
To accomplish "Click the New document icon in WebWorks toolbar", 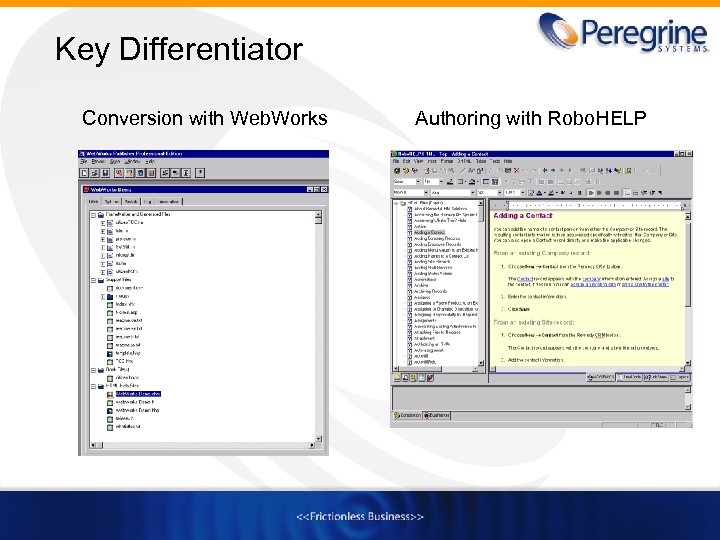I will [x=84, y=173].
